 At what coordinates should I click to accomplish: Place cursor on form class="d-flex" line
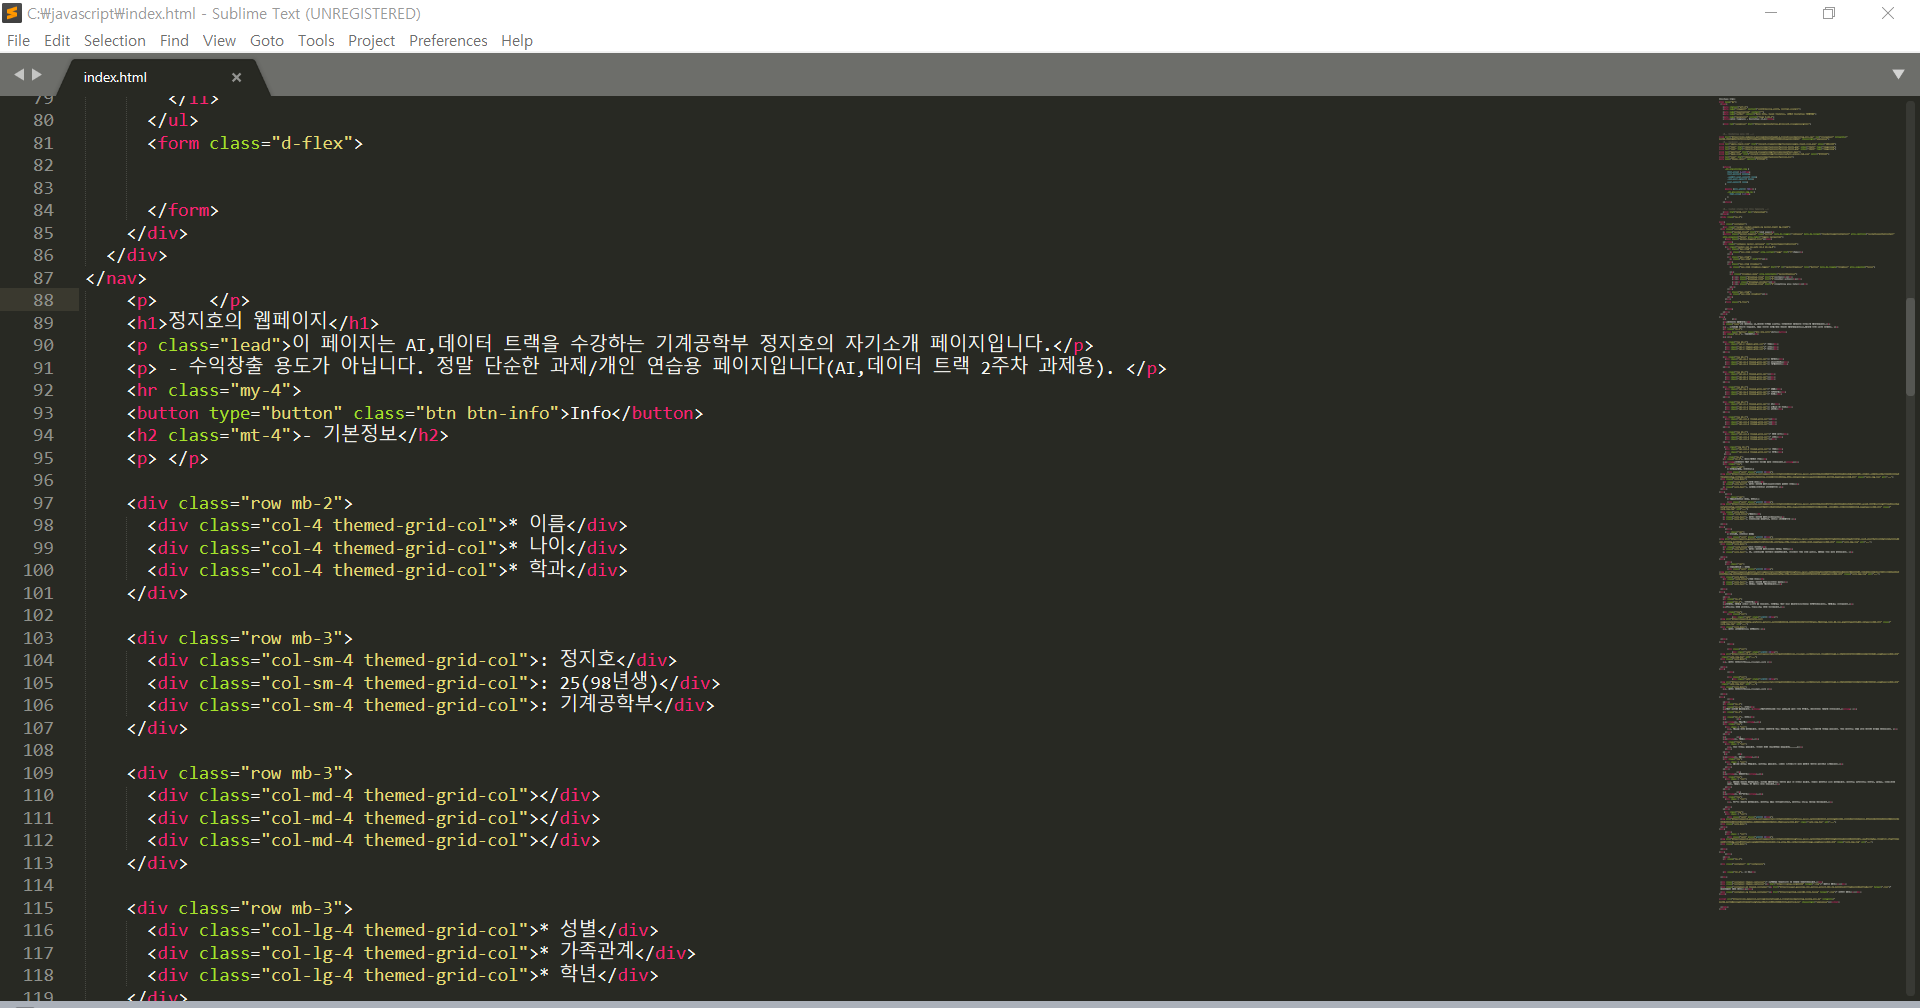coord(255,143)
